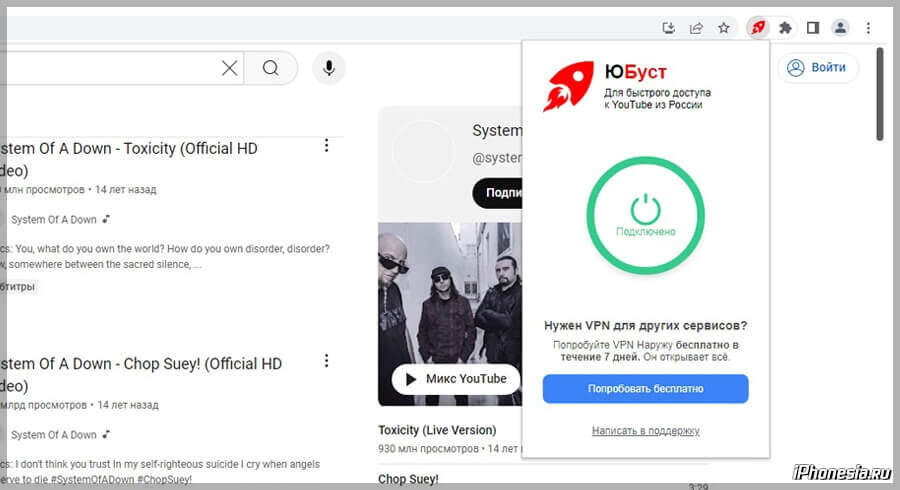Viewport: 900px width, 490px height.
Task: Open the Toxicity (Official HD Video) title
Action: 129,160
